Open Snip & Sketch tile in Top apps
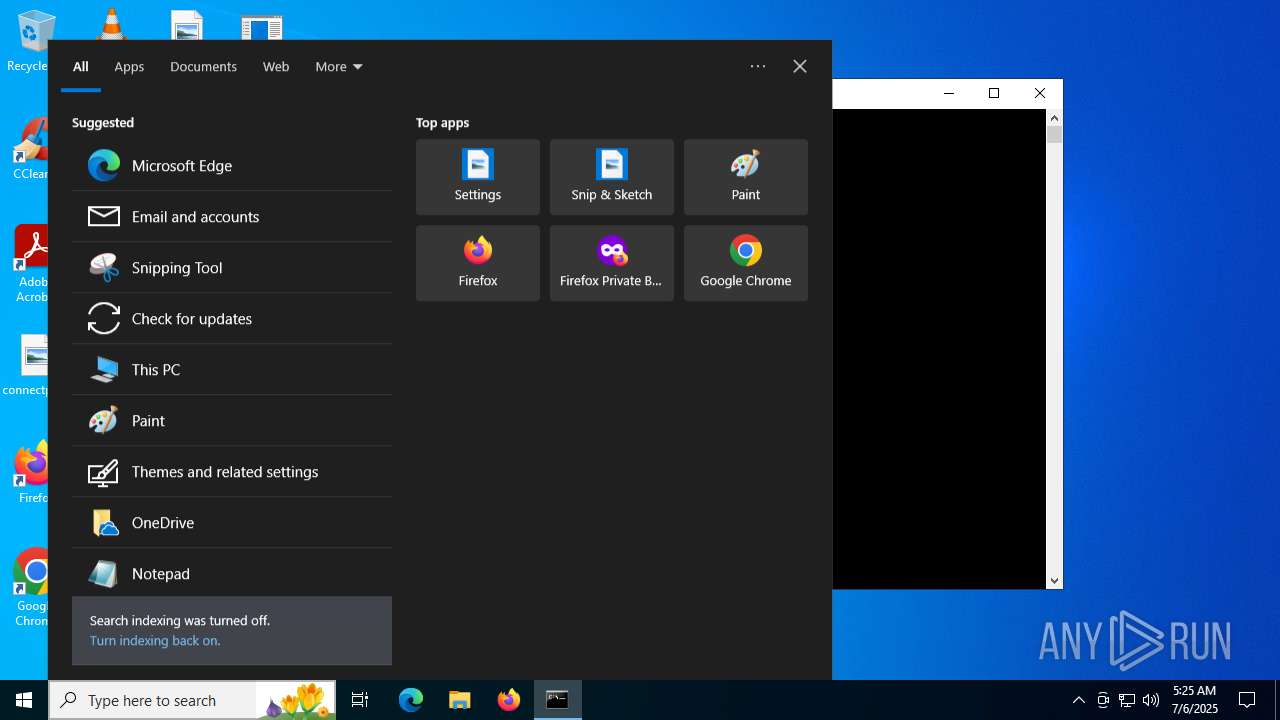 pyautogui.click(x=612, y=177)
